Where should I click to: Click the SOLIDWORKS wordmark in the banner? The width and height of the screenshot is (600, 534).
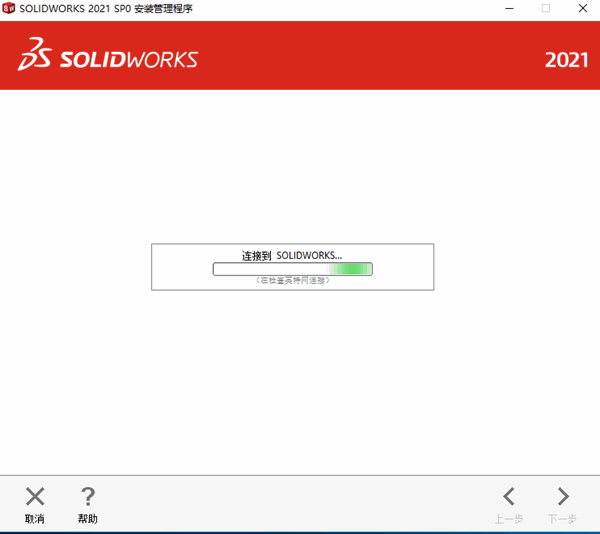(129, 58)
